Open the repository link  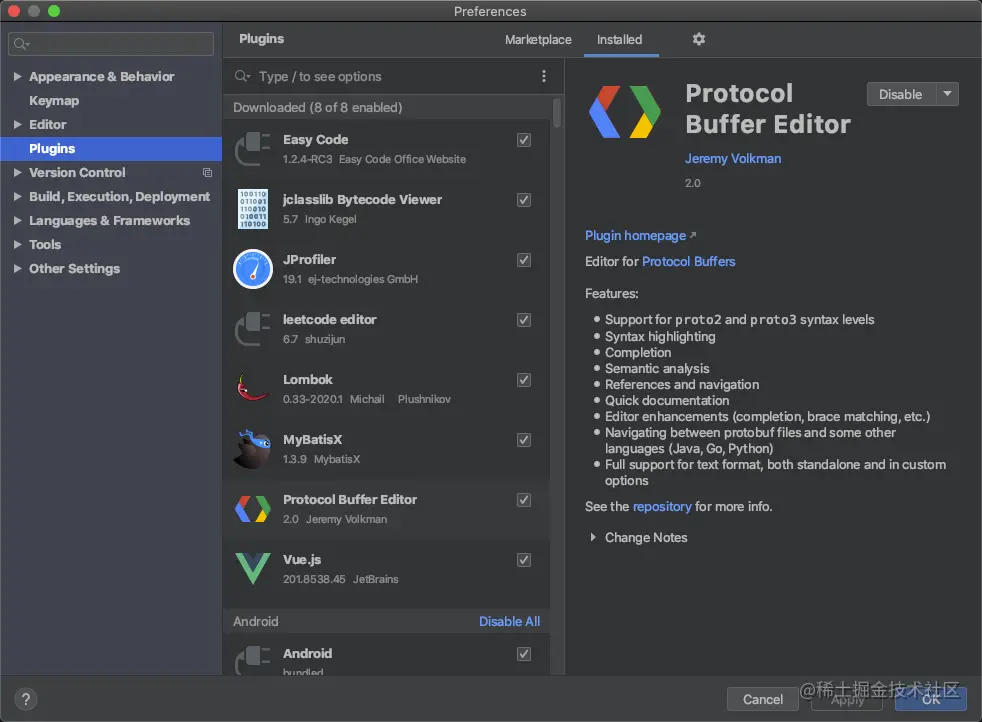(662, 507)
